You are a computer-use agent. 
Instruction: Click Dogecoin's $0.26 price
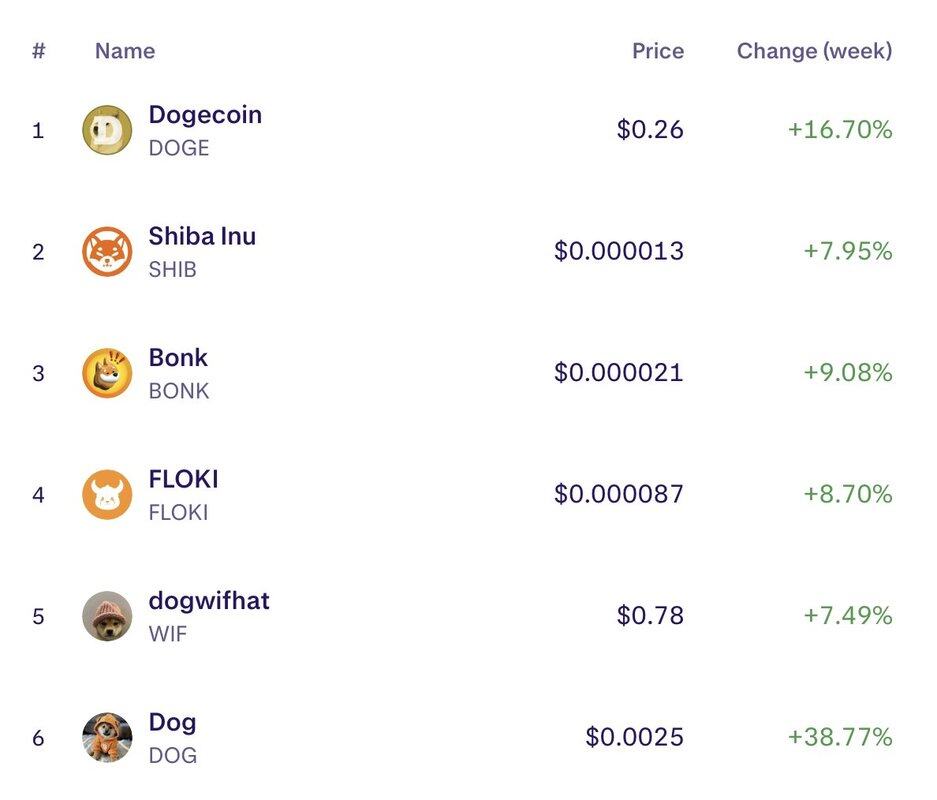(x=650, y=130)
